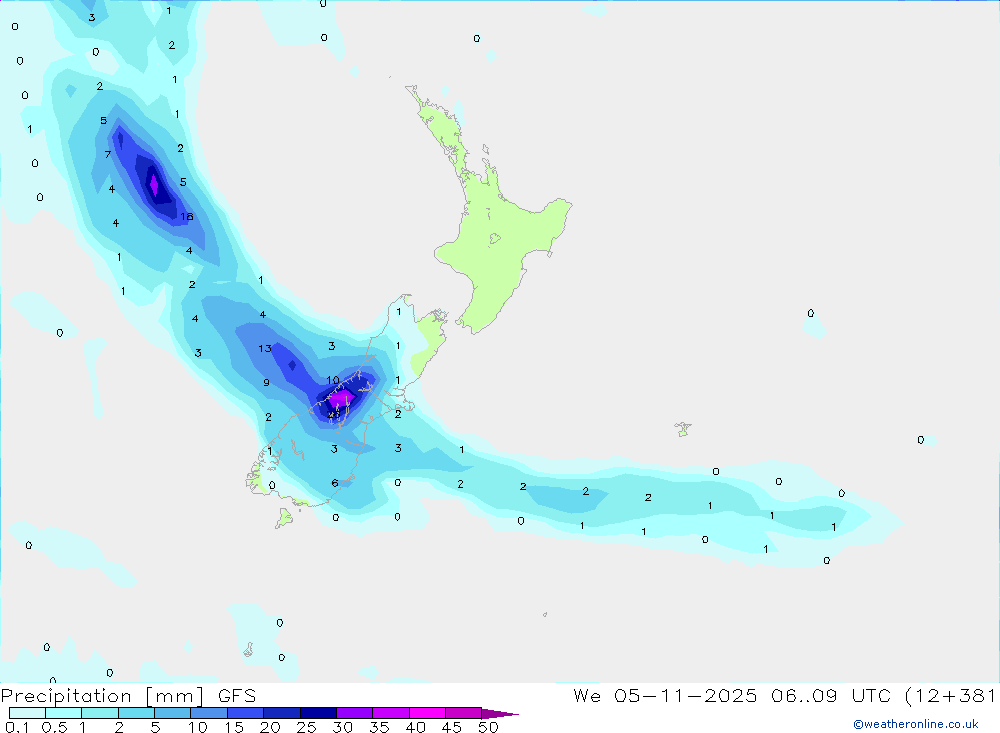This screenshot has width=1000, height=733.
Task: Open the weatheronline.co.uk copyright link
Action: point(916,724)
